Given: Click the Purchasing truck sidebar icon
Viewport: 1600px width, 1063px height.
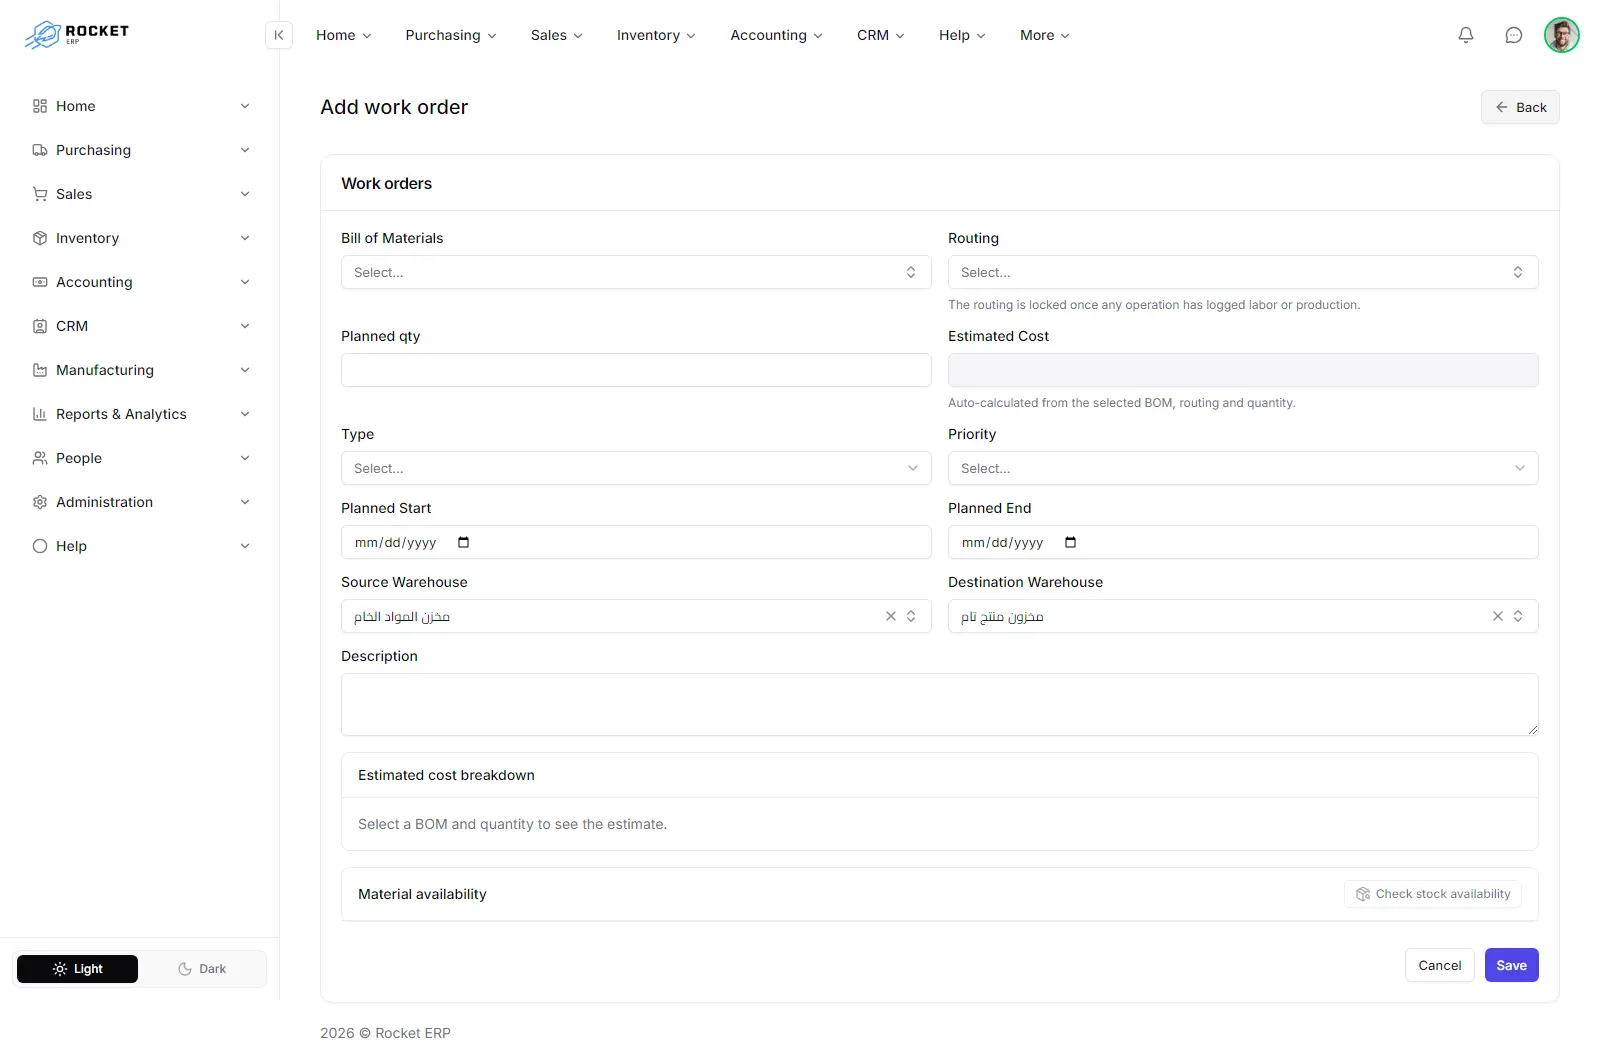Looking at the screenshot, I should [40, 150].
